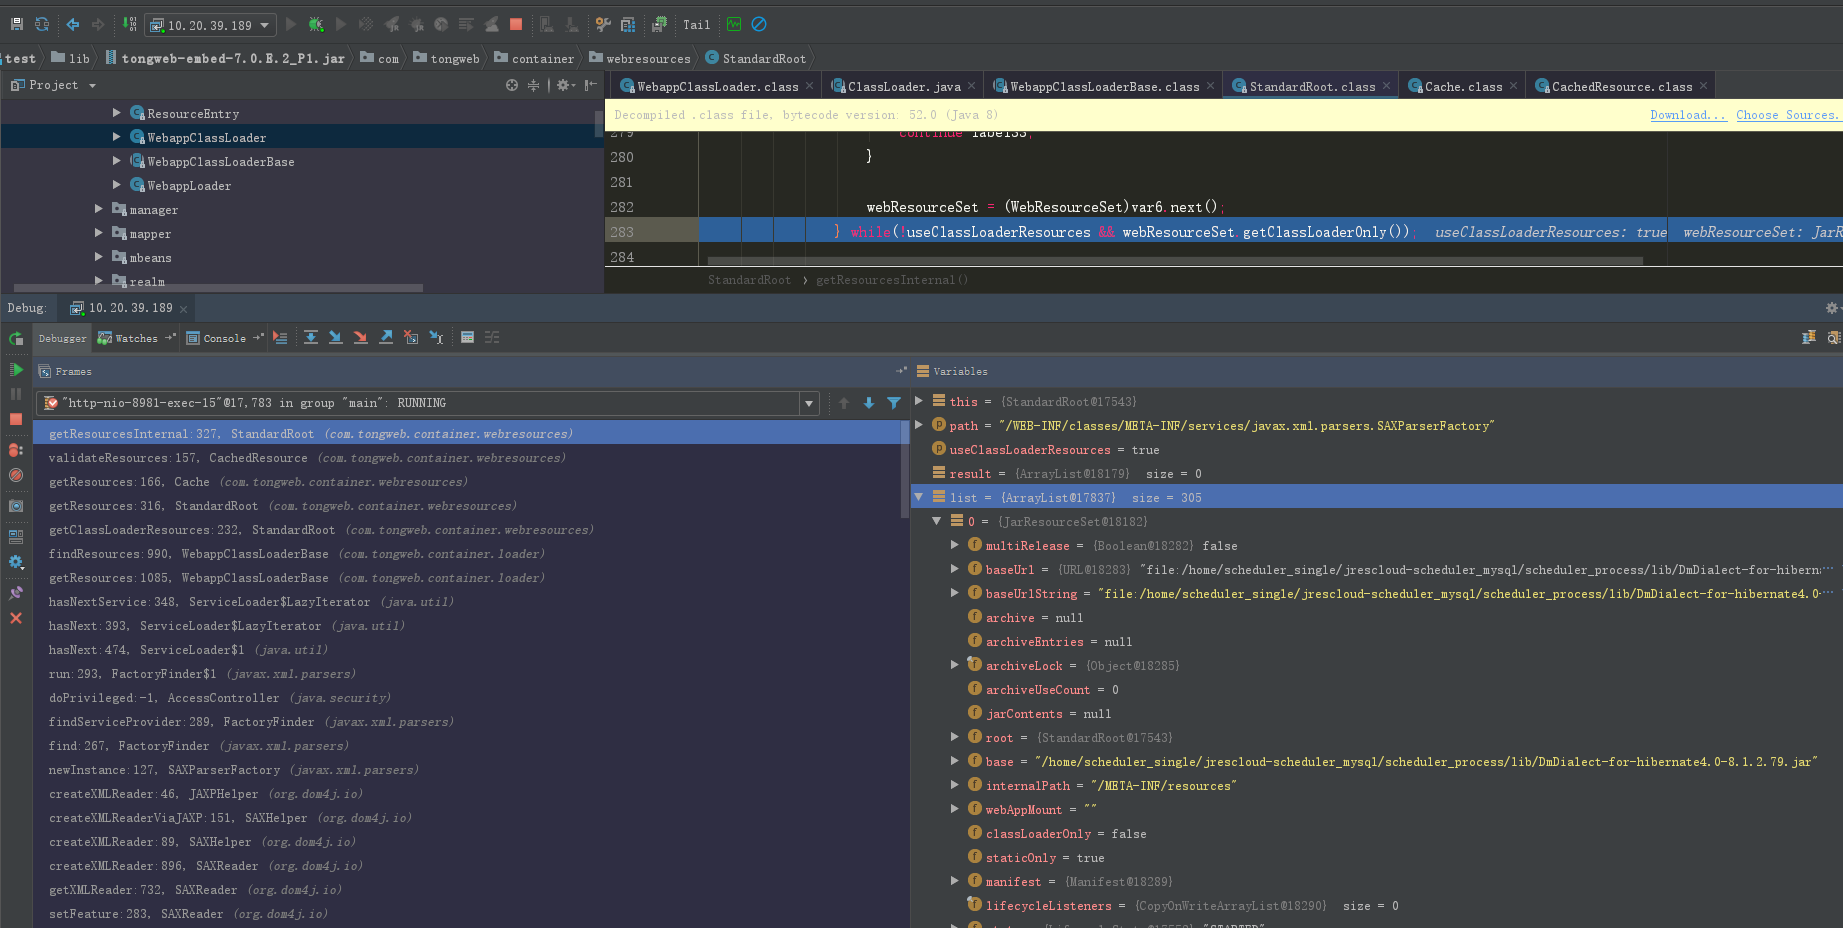Click the Step Into debugger icon
Screen dimensions: 1843x928
tap(335, 338)
